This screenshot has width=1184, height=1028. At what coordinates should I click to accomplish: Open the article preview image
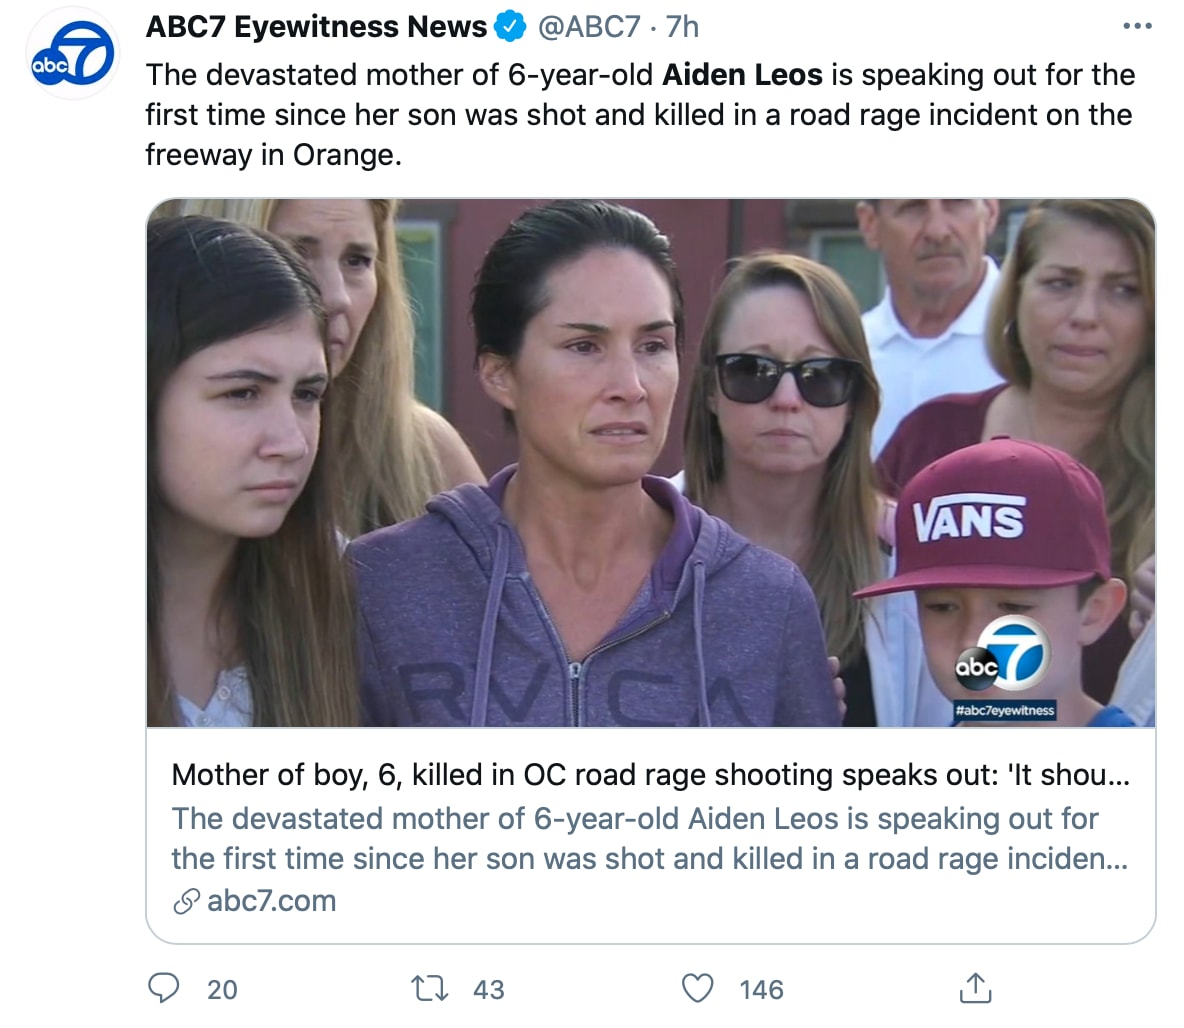650,462
